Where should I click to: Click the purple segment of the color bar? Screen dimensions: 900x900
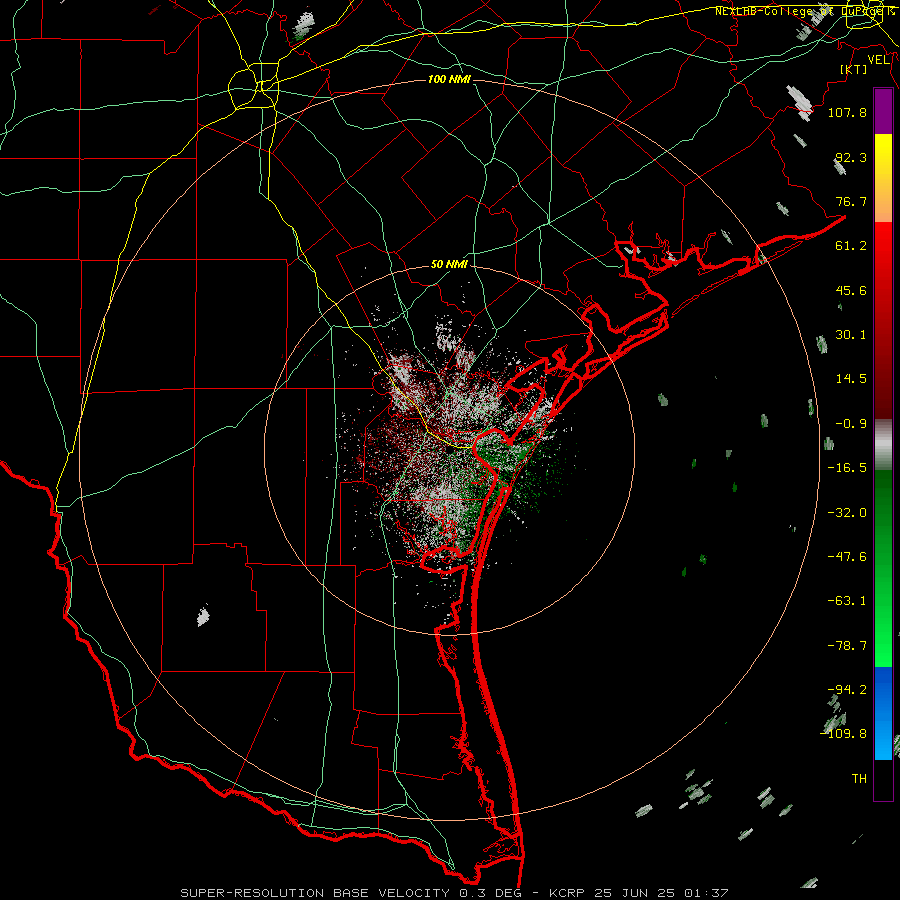click(x=883, y=112)
